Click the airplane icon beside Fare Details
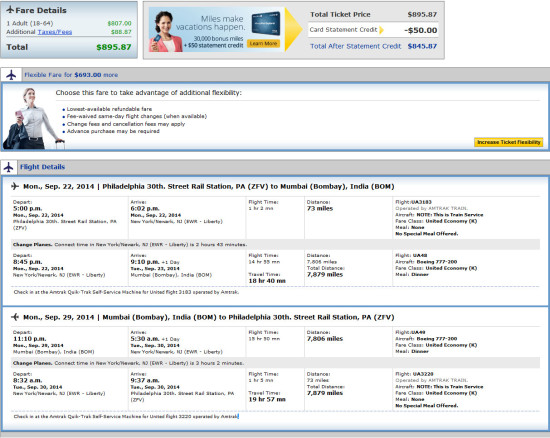The height and width of the screenshot is (438, 550). 10,10
